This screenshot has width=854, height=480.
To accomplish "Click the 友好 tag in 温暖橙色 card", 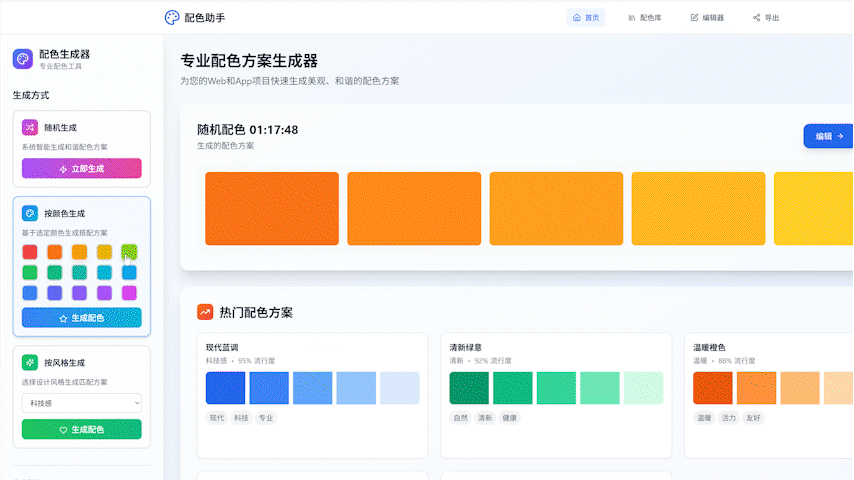I will [753, 418].
